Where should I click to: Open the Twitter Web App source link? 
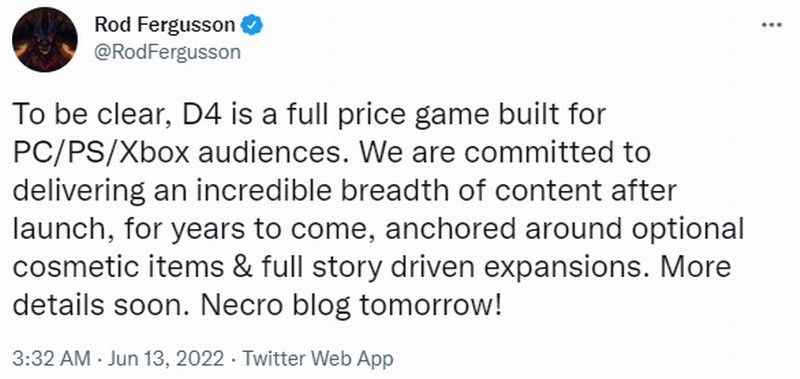pyautogui.click(x=317, y=359)
